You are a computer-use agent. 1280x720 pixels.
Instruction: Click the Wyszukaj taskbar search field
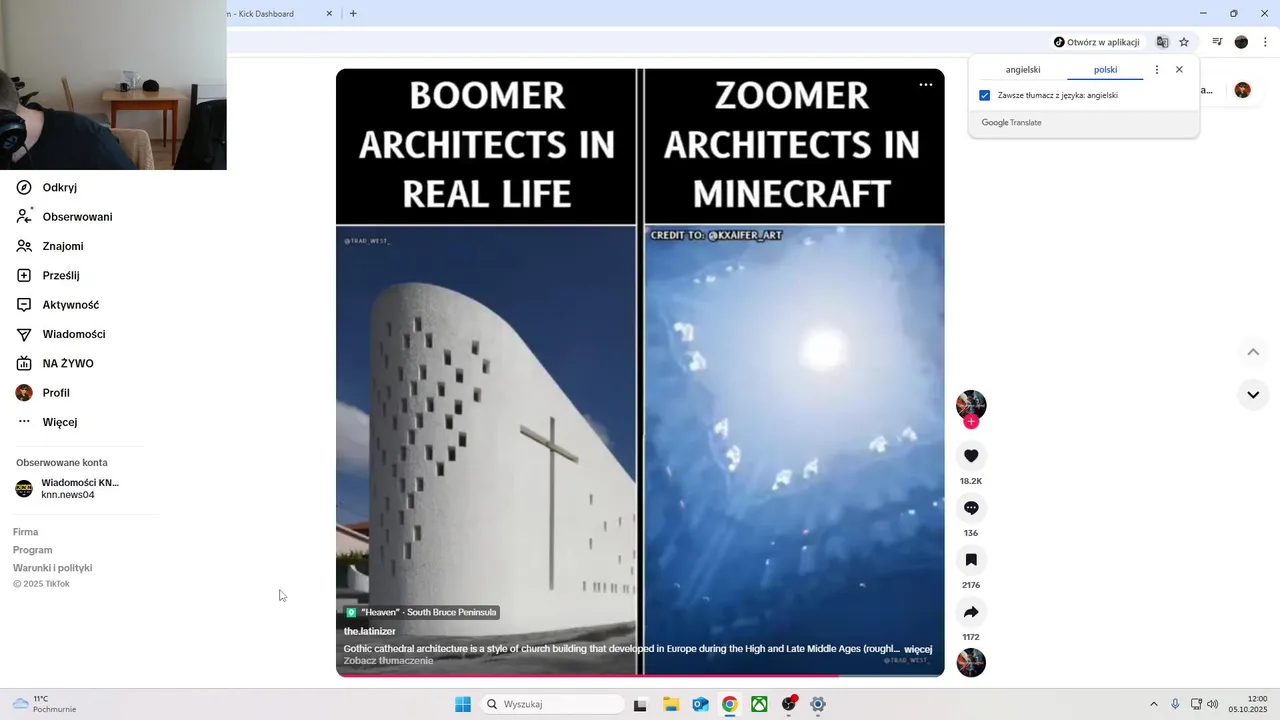tap(553, 704)
